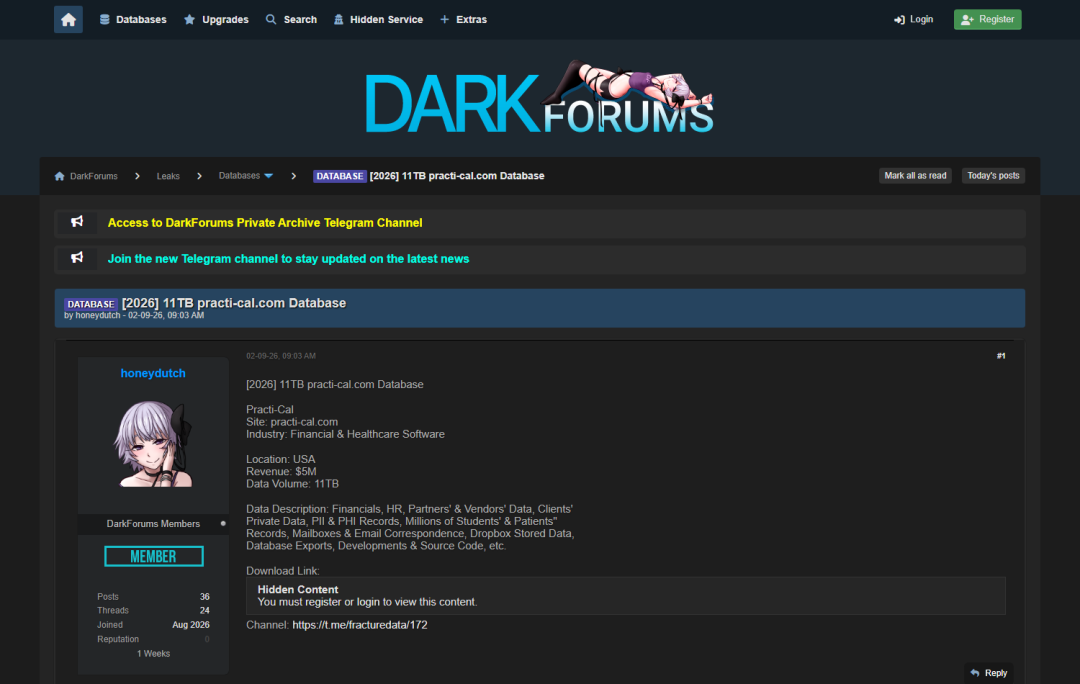Open the Databases menu item
This screenshot has width=1080, height=684.
(x=133, y=19)
